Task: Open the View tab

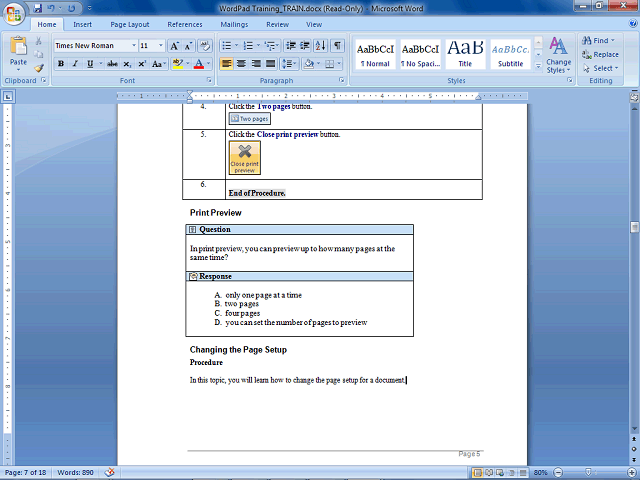Action: tap(314, 24)
